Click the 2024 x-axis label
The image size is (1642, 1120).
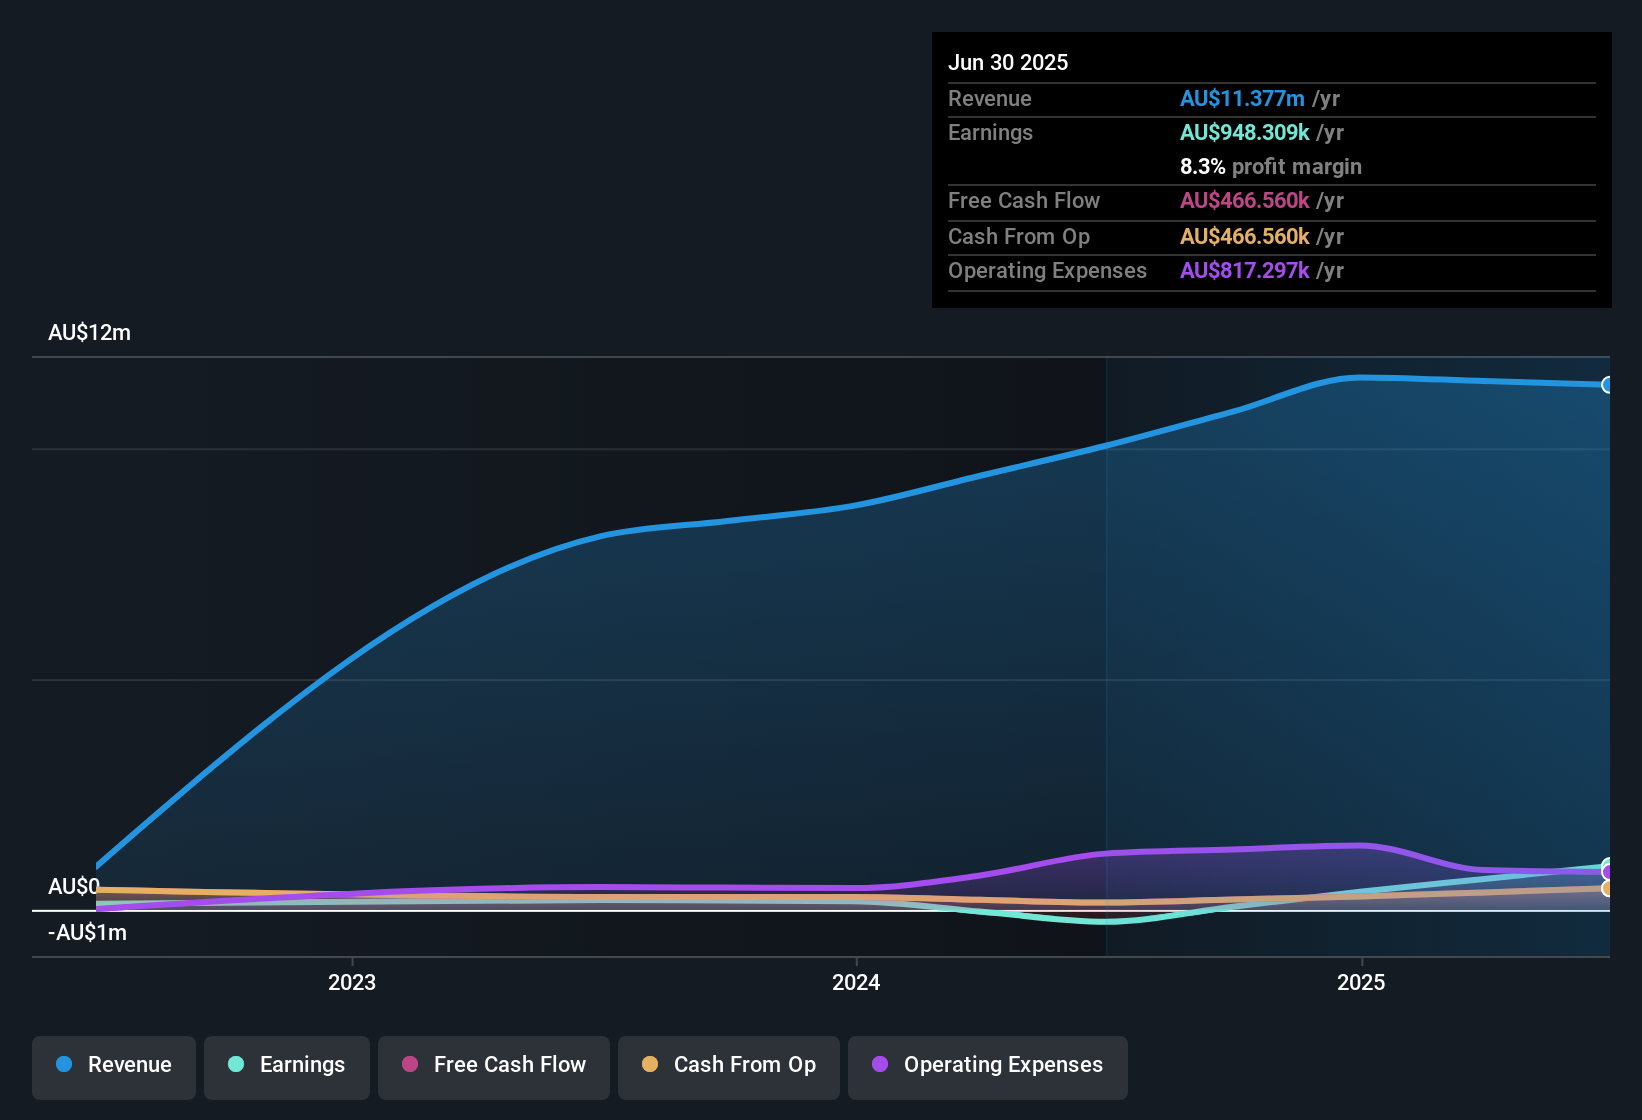coord(856,982)
